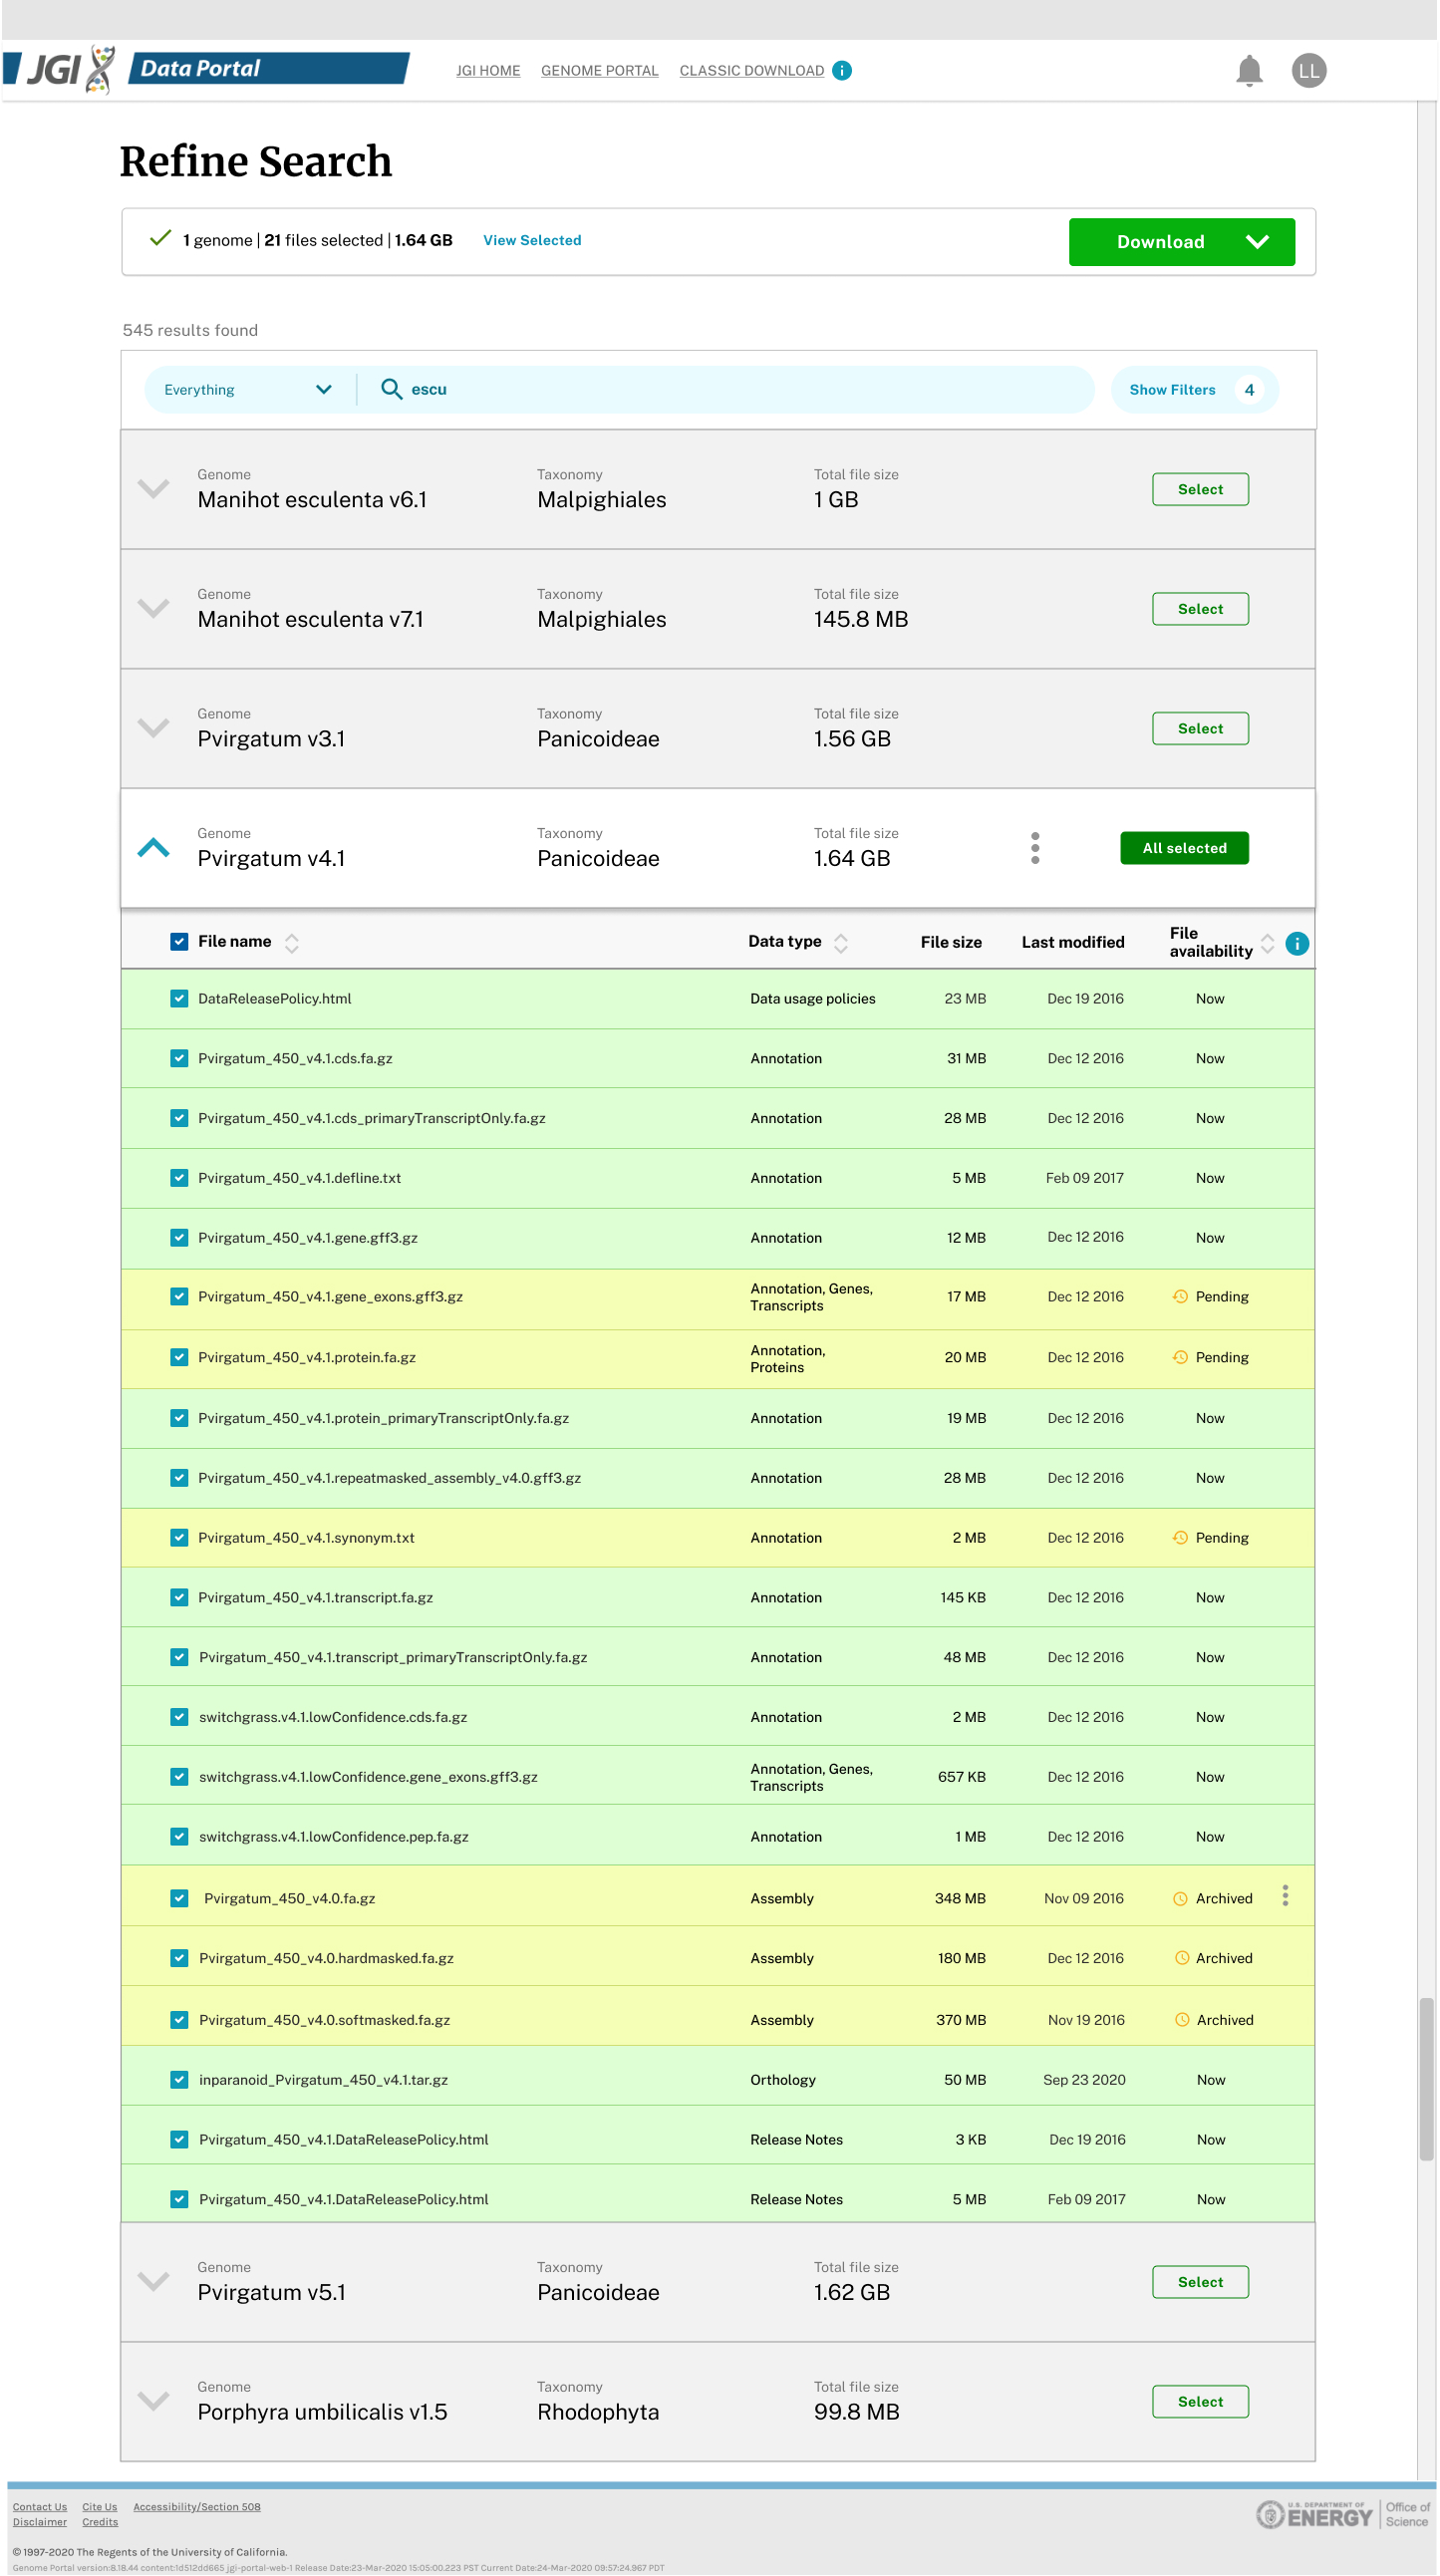The height and width of the screenshot is (2576, 1440).
Task: Uncheck Pvirgatum_450_v4.1.synonym.txt
Action: pyautogui.click(x=179, y=1537)
